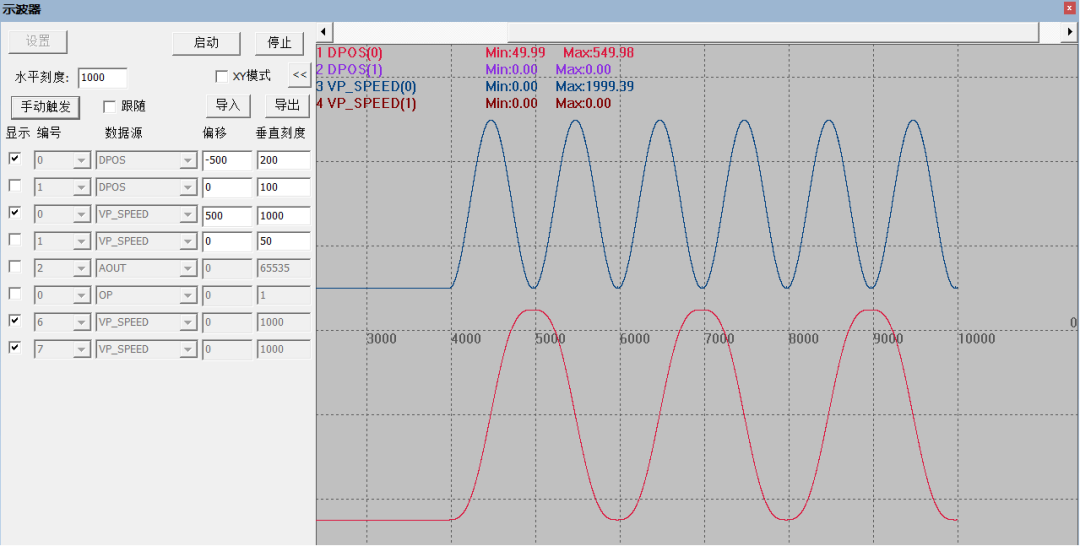The width and height of the screenshot is (1080, 546).
Task: Click the vertical scale field showing 200
Action: (x=284, y=160)
